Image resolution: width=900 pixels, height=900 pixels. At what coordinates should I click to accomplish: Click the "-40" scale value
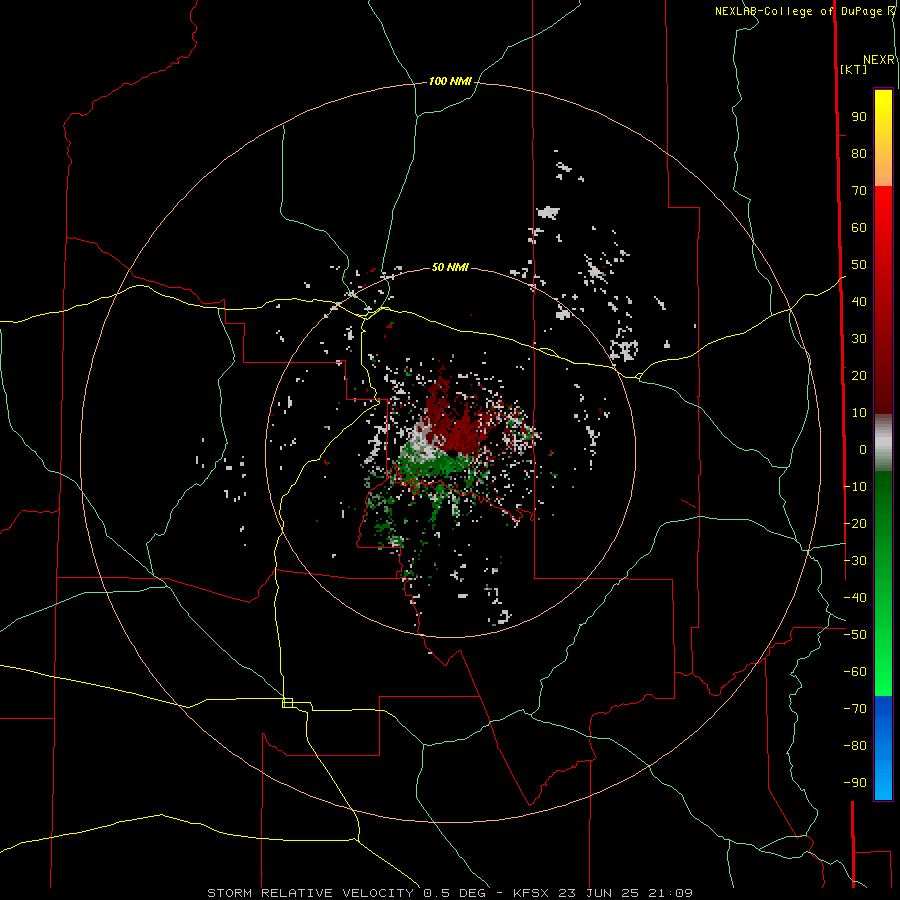[x=855, y=598]
